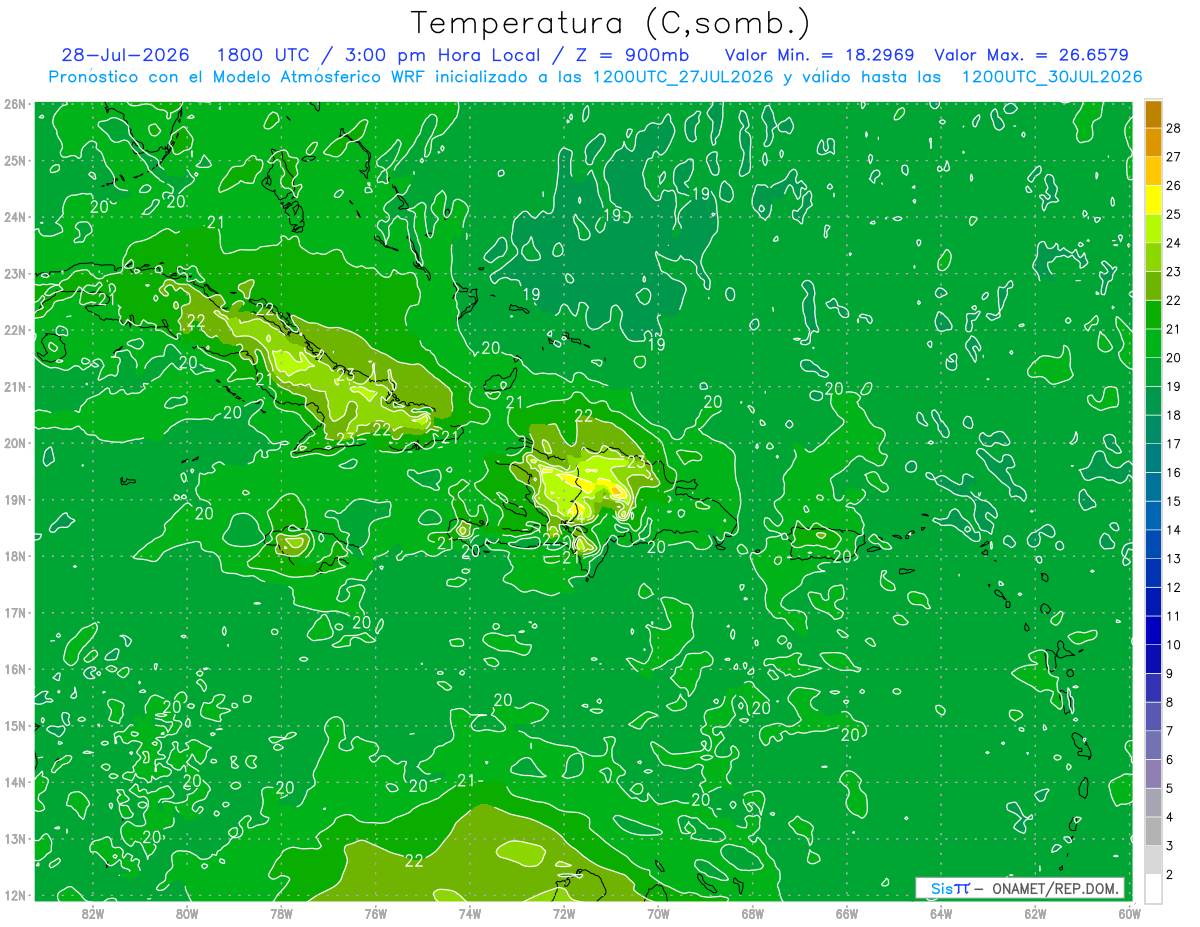Viewport: 1200px width, 927px height.
Task: Click the white swatch below legend value 2
Action: tap(1153, 888)
